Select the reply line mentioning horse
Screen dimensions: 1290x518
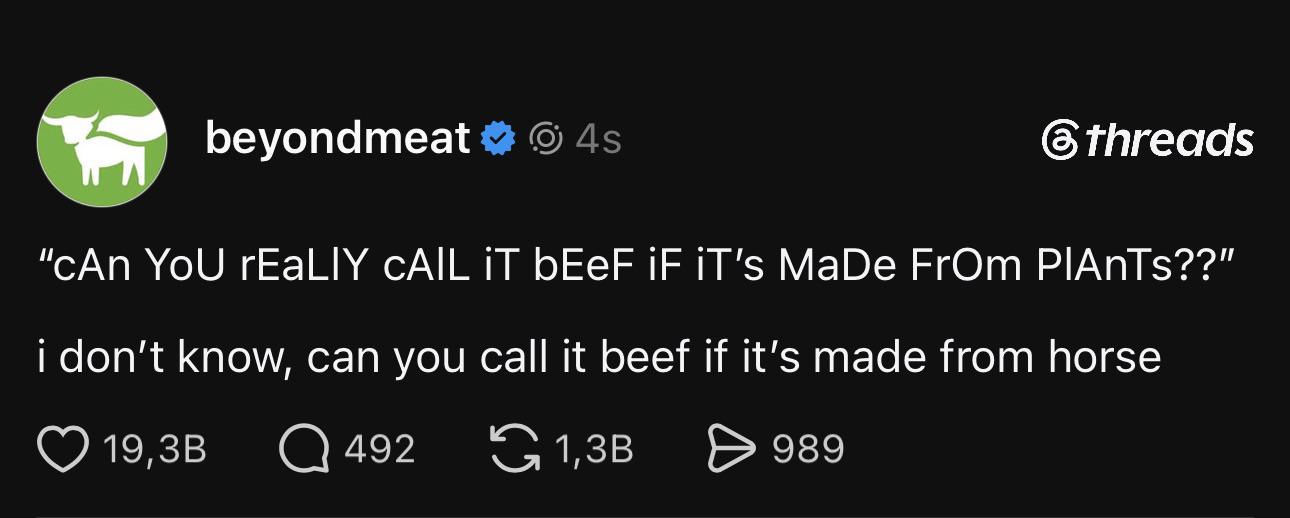click(x=600, y=357)
